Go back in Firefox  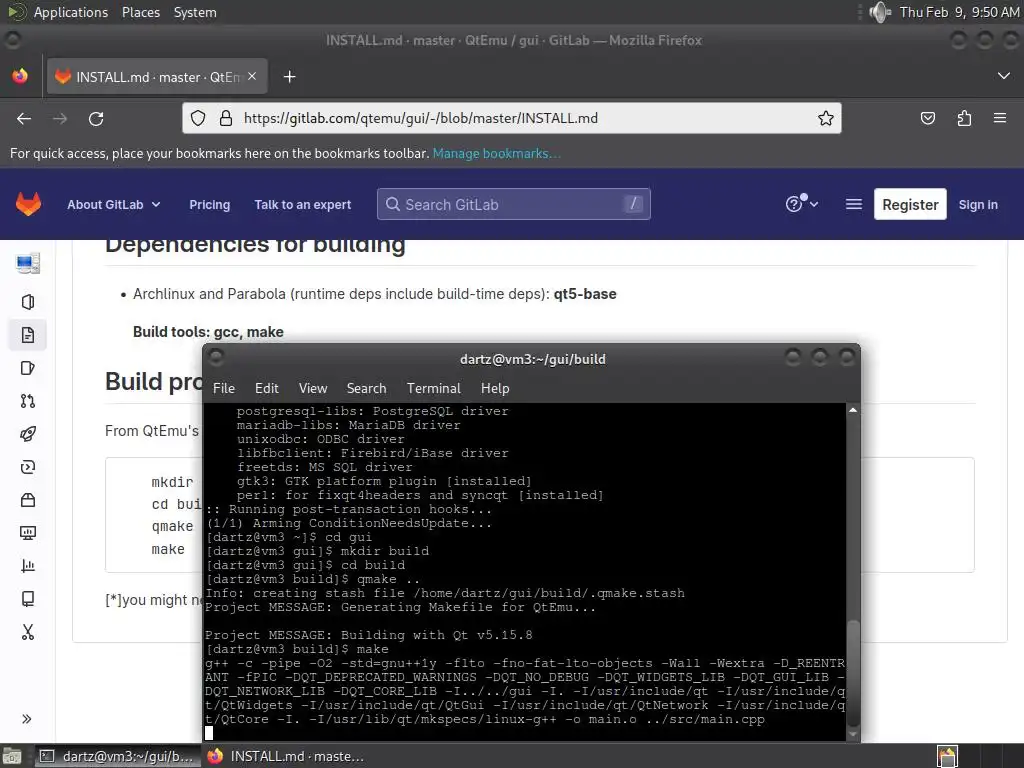point(24,118)
